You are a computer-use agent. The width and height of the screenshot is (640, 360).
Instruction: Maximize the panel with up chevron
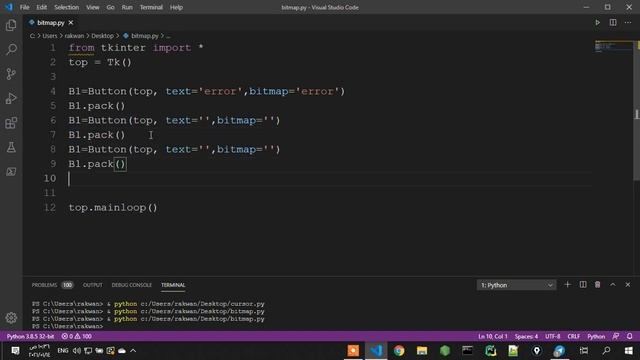pyautogui.click(x=613, y=284)
